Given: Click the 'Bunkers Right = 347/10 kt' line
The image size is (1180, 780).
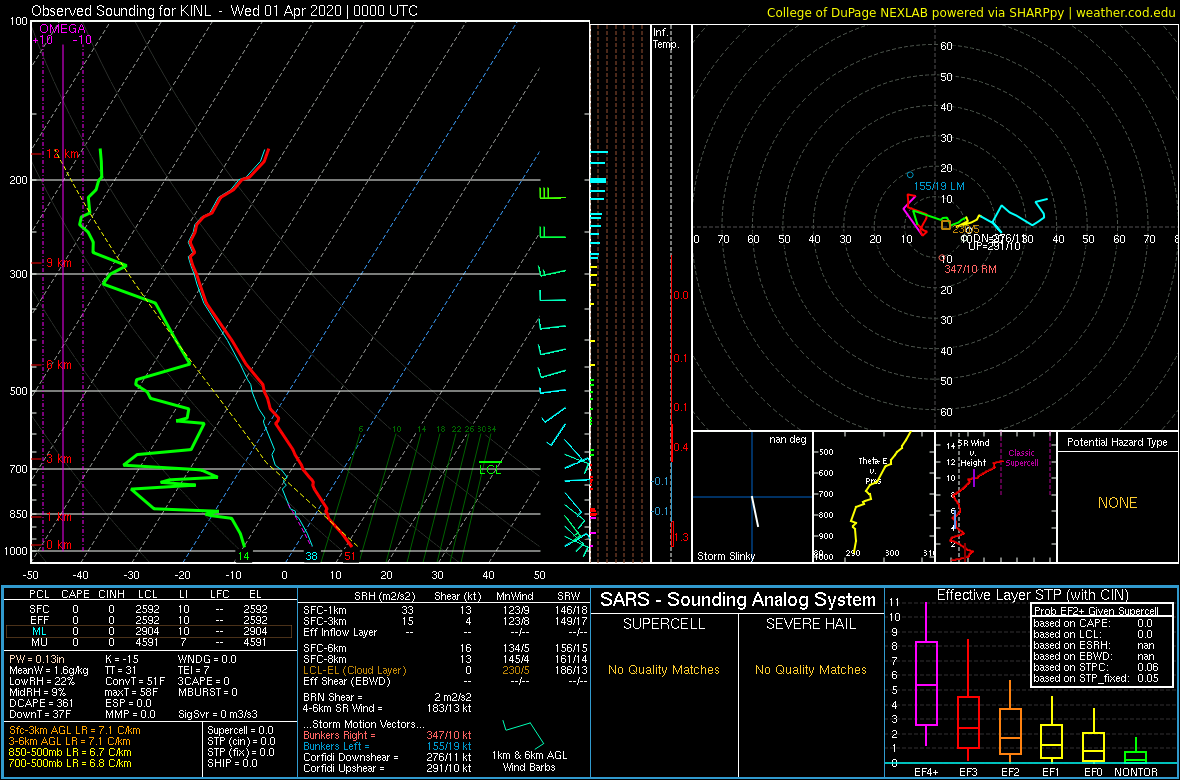Looking at the screenshot, I should click(388, 735).
